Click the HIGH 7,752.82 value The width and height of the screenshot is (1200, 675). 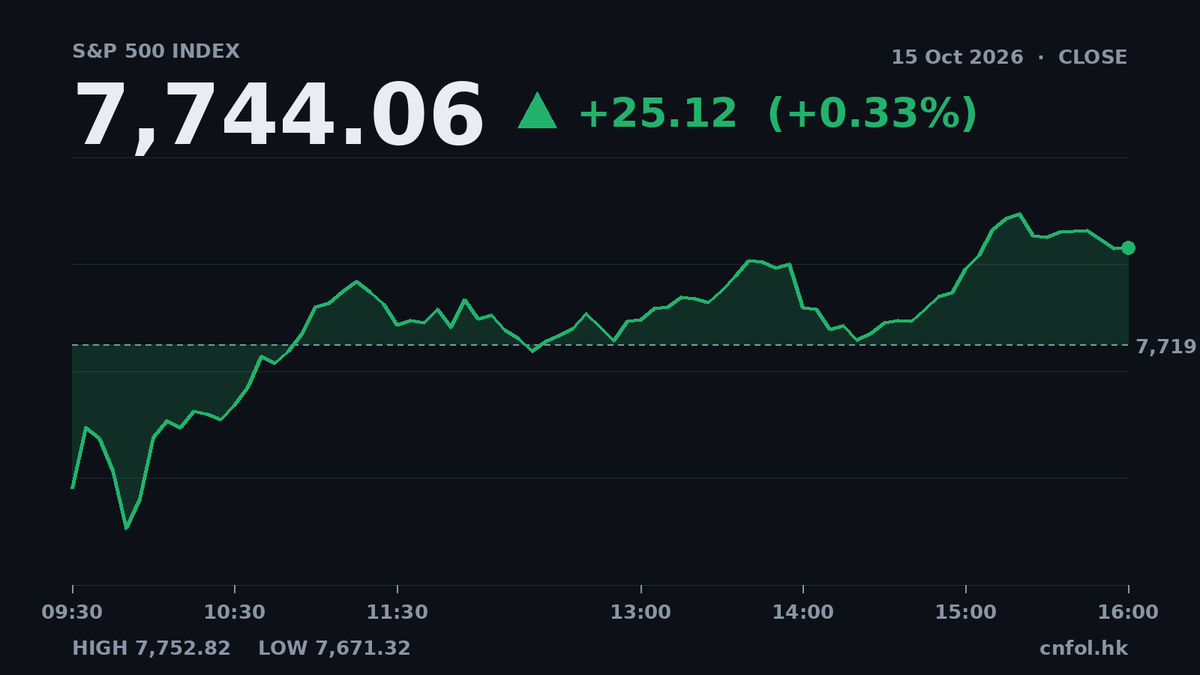coord(151,648)
